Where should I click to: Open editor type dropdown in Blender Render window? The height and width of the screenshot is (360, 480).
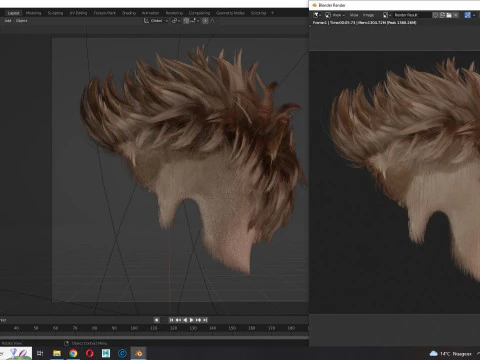tap(317, 15)
